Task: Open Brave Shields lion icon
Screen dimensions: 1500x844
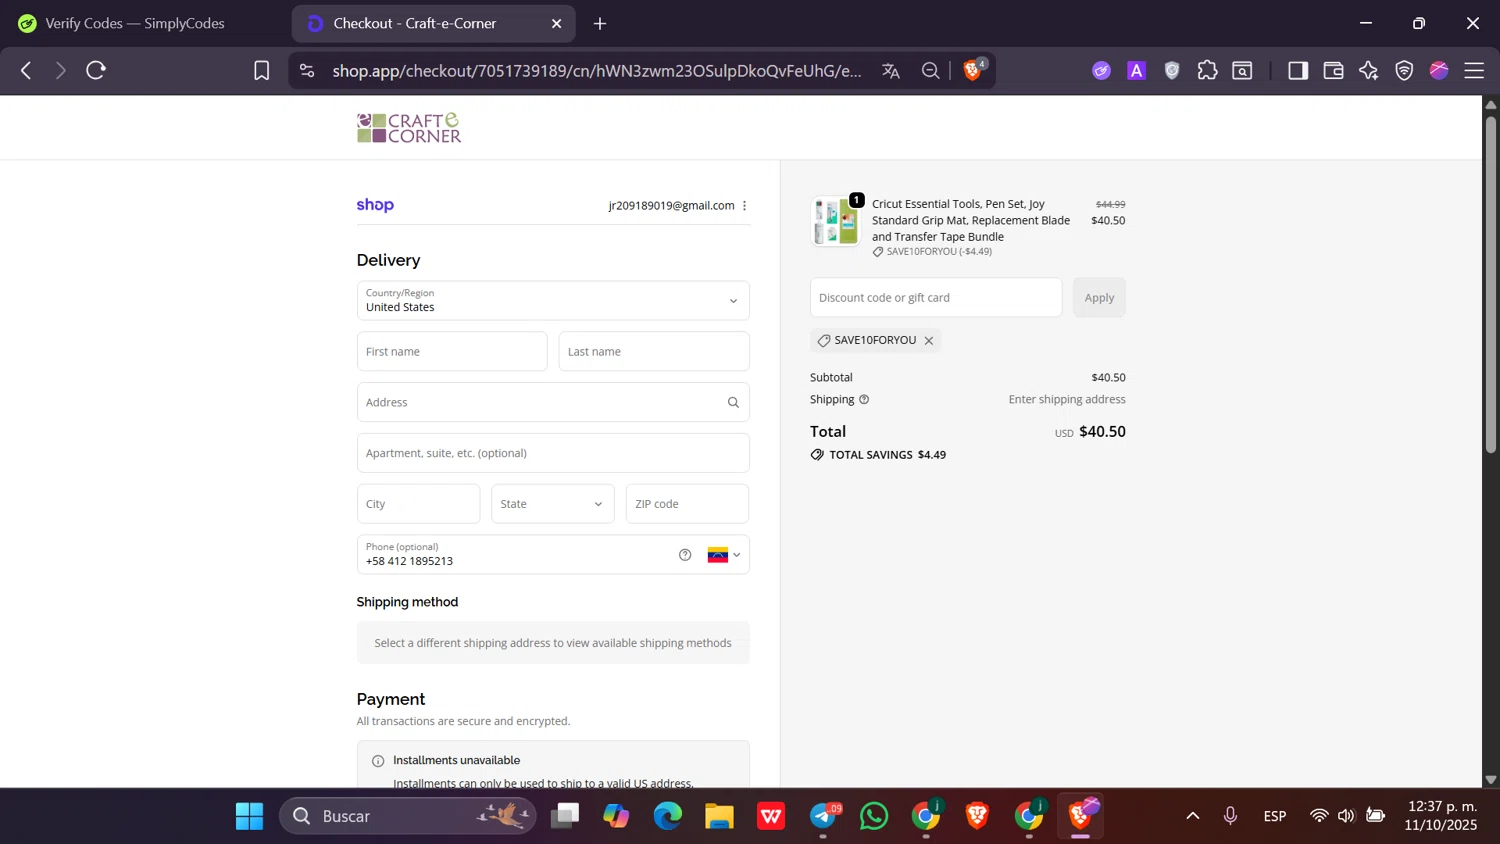Action: point(973,70)
